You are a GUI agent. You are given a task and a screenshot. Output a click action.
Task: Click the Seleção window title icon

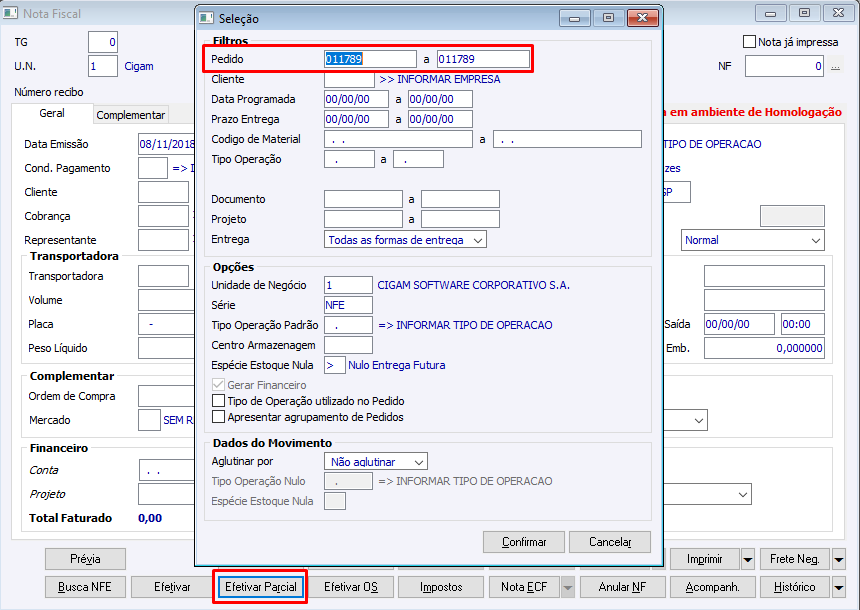[207, 18]
